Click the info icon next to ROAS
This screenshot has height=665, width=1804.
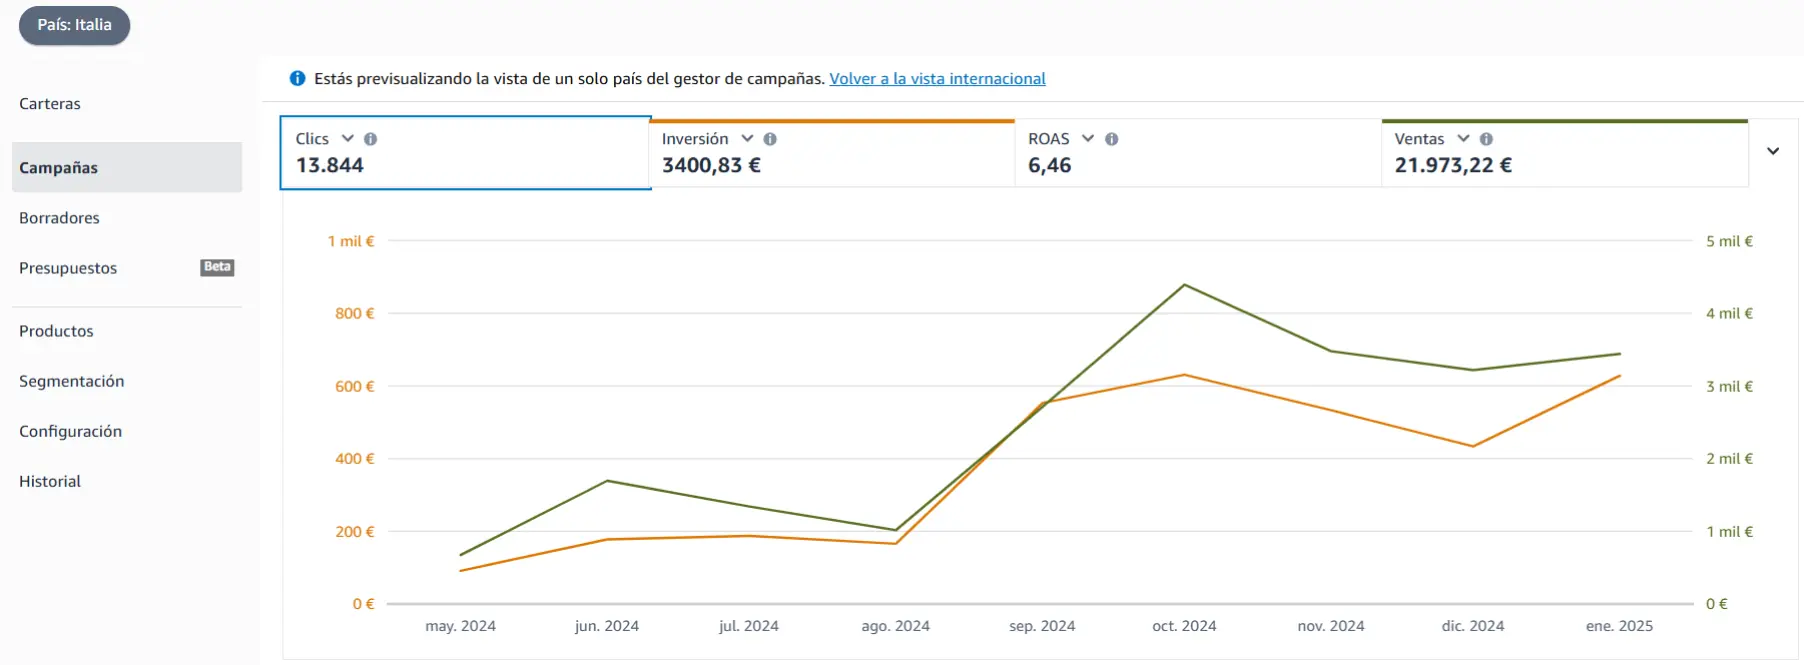pyautogui.click(x=1111, y=139)
